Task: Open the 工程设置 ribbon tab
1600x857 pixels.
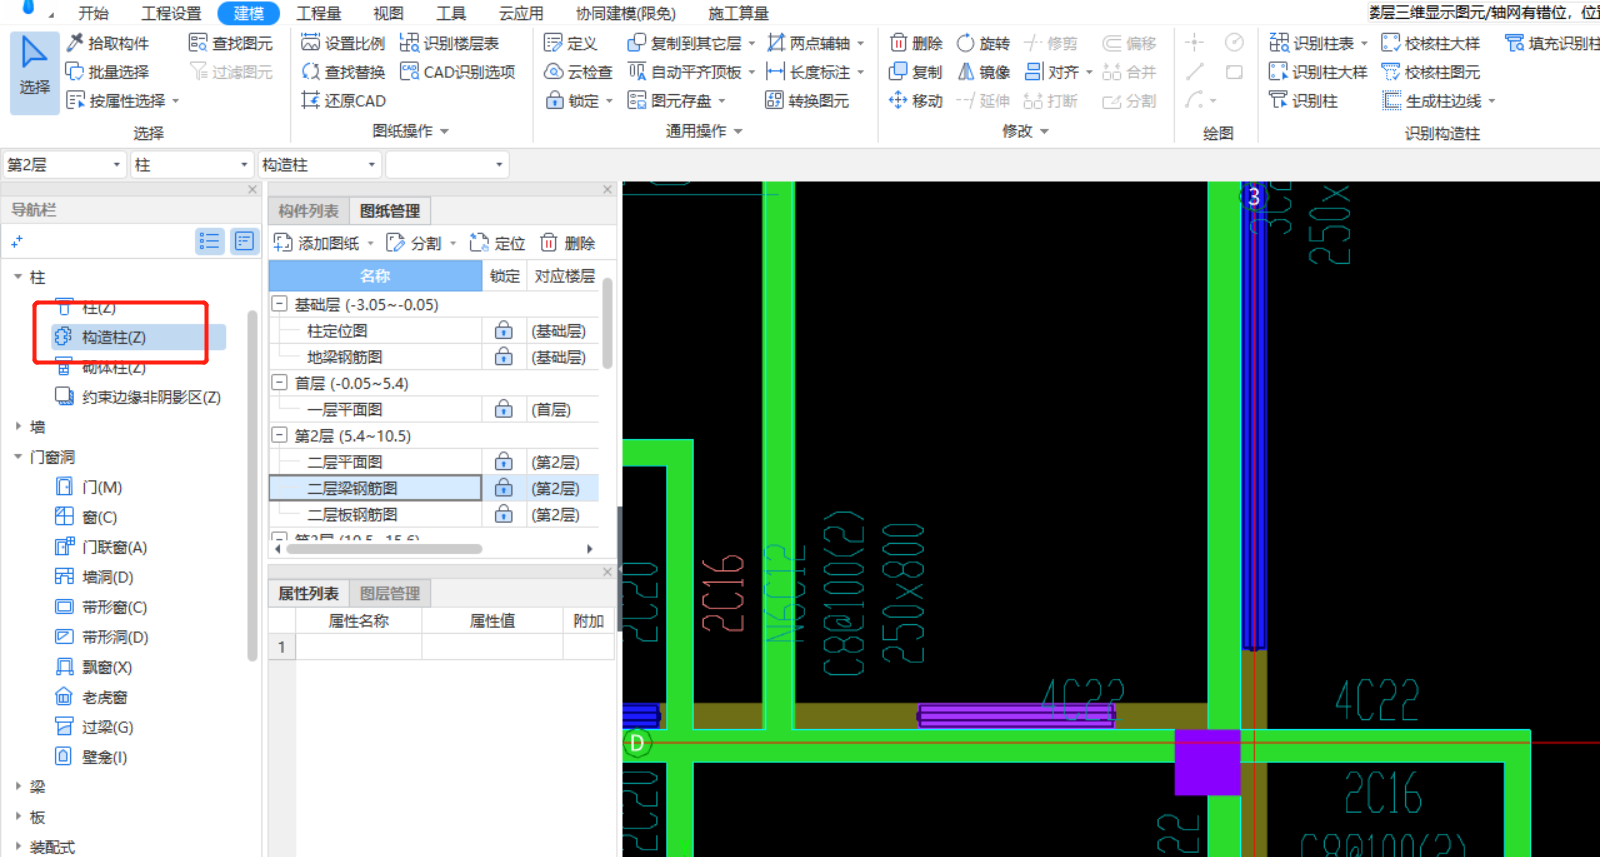Action: click(x=171, y=13)
